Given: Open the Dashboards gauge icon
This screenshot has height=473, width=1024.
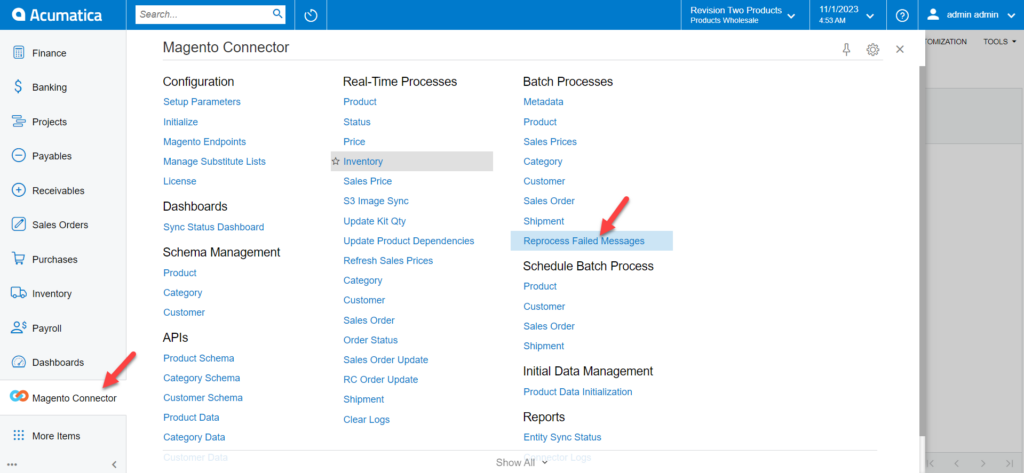Looking at the screenshot, I should point(18,362).
